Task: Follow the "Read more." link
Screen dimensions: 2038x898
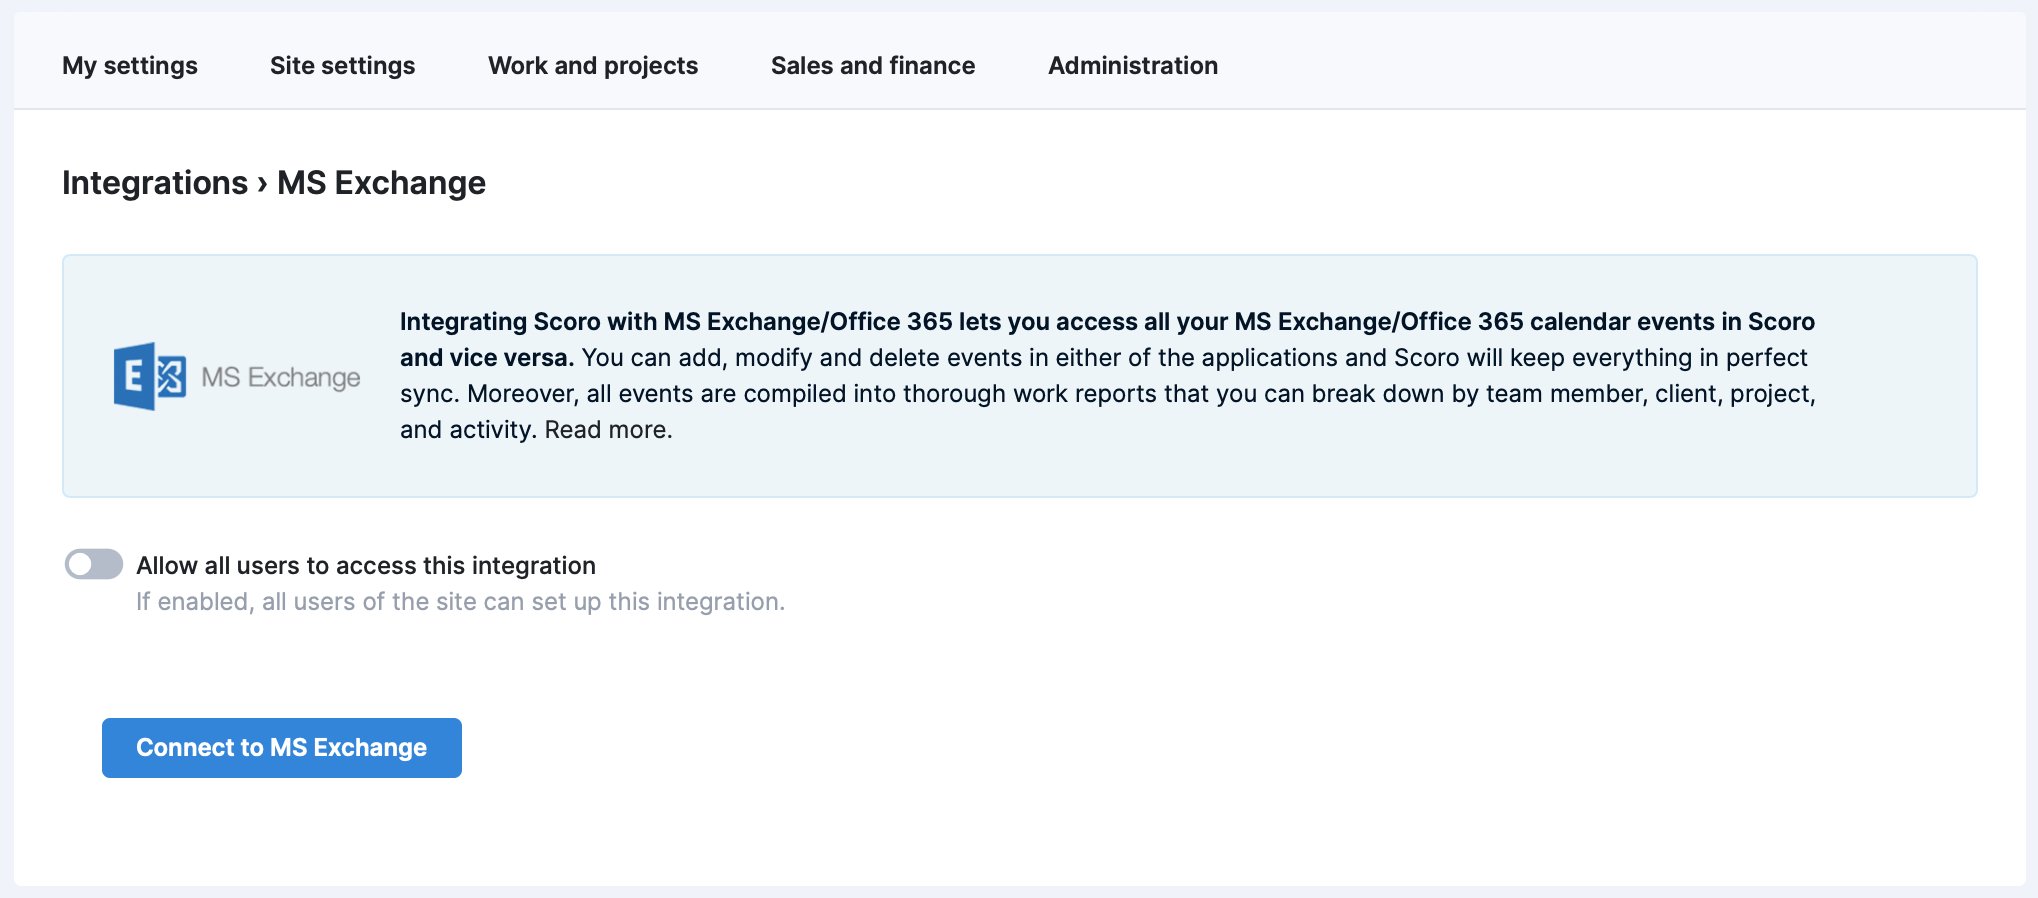Action: (x=608, y=430)
